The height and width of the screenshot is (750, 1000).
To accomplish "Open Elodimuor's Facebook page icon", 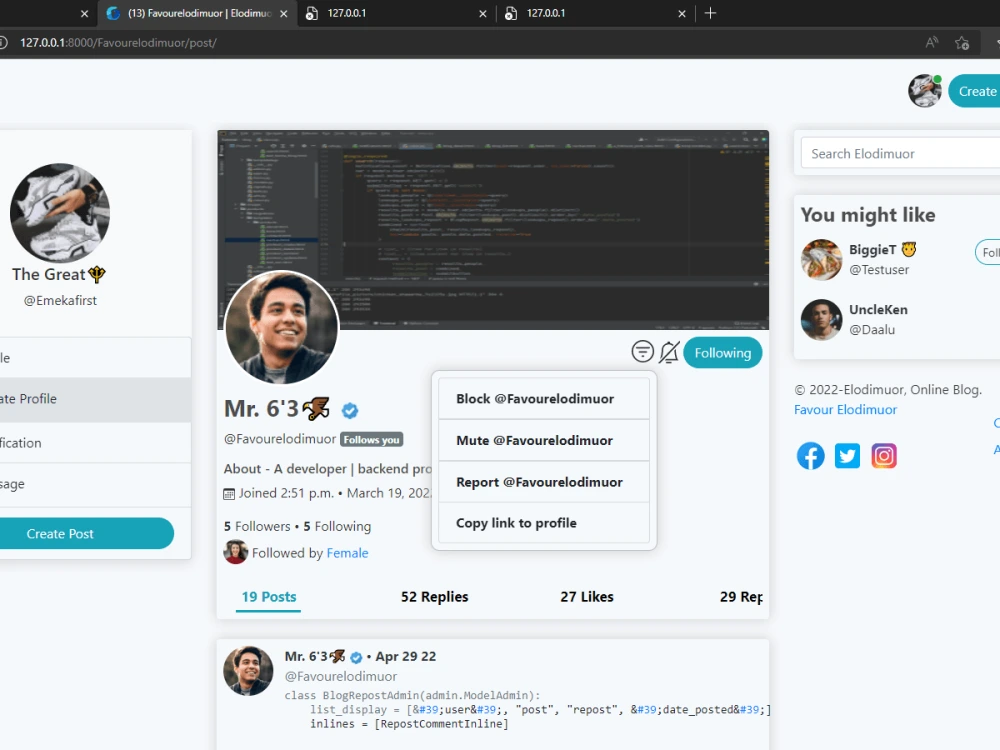I will (x=810, y=455).
